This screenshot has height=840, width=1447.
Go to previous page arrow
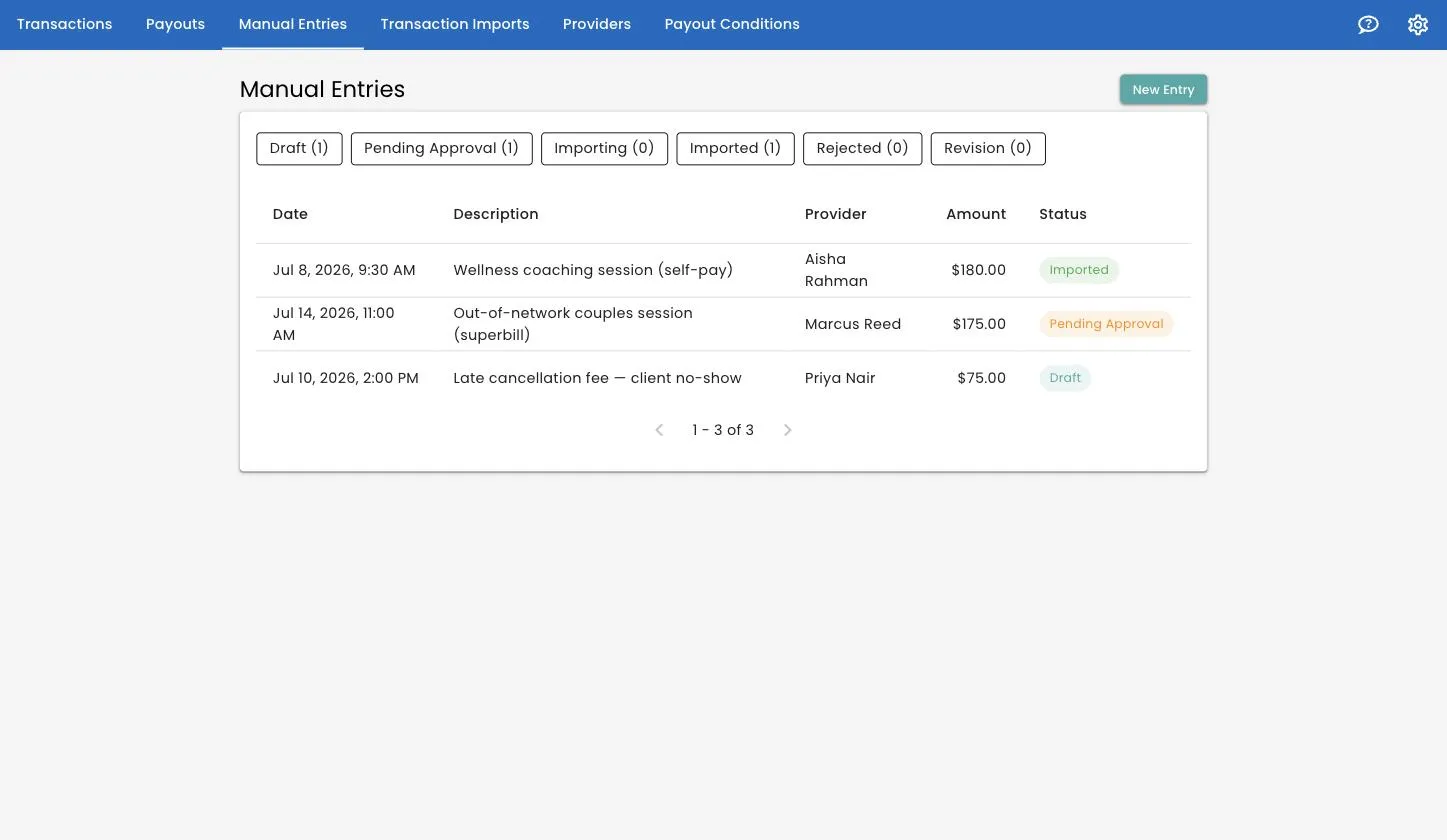tap(659, 430)
